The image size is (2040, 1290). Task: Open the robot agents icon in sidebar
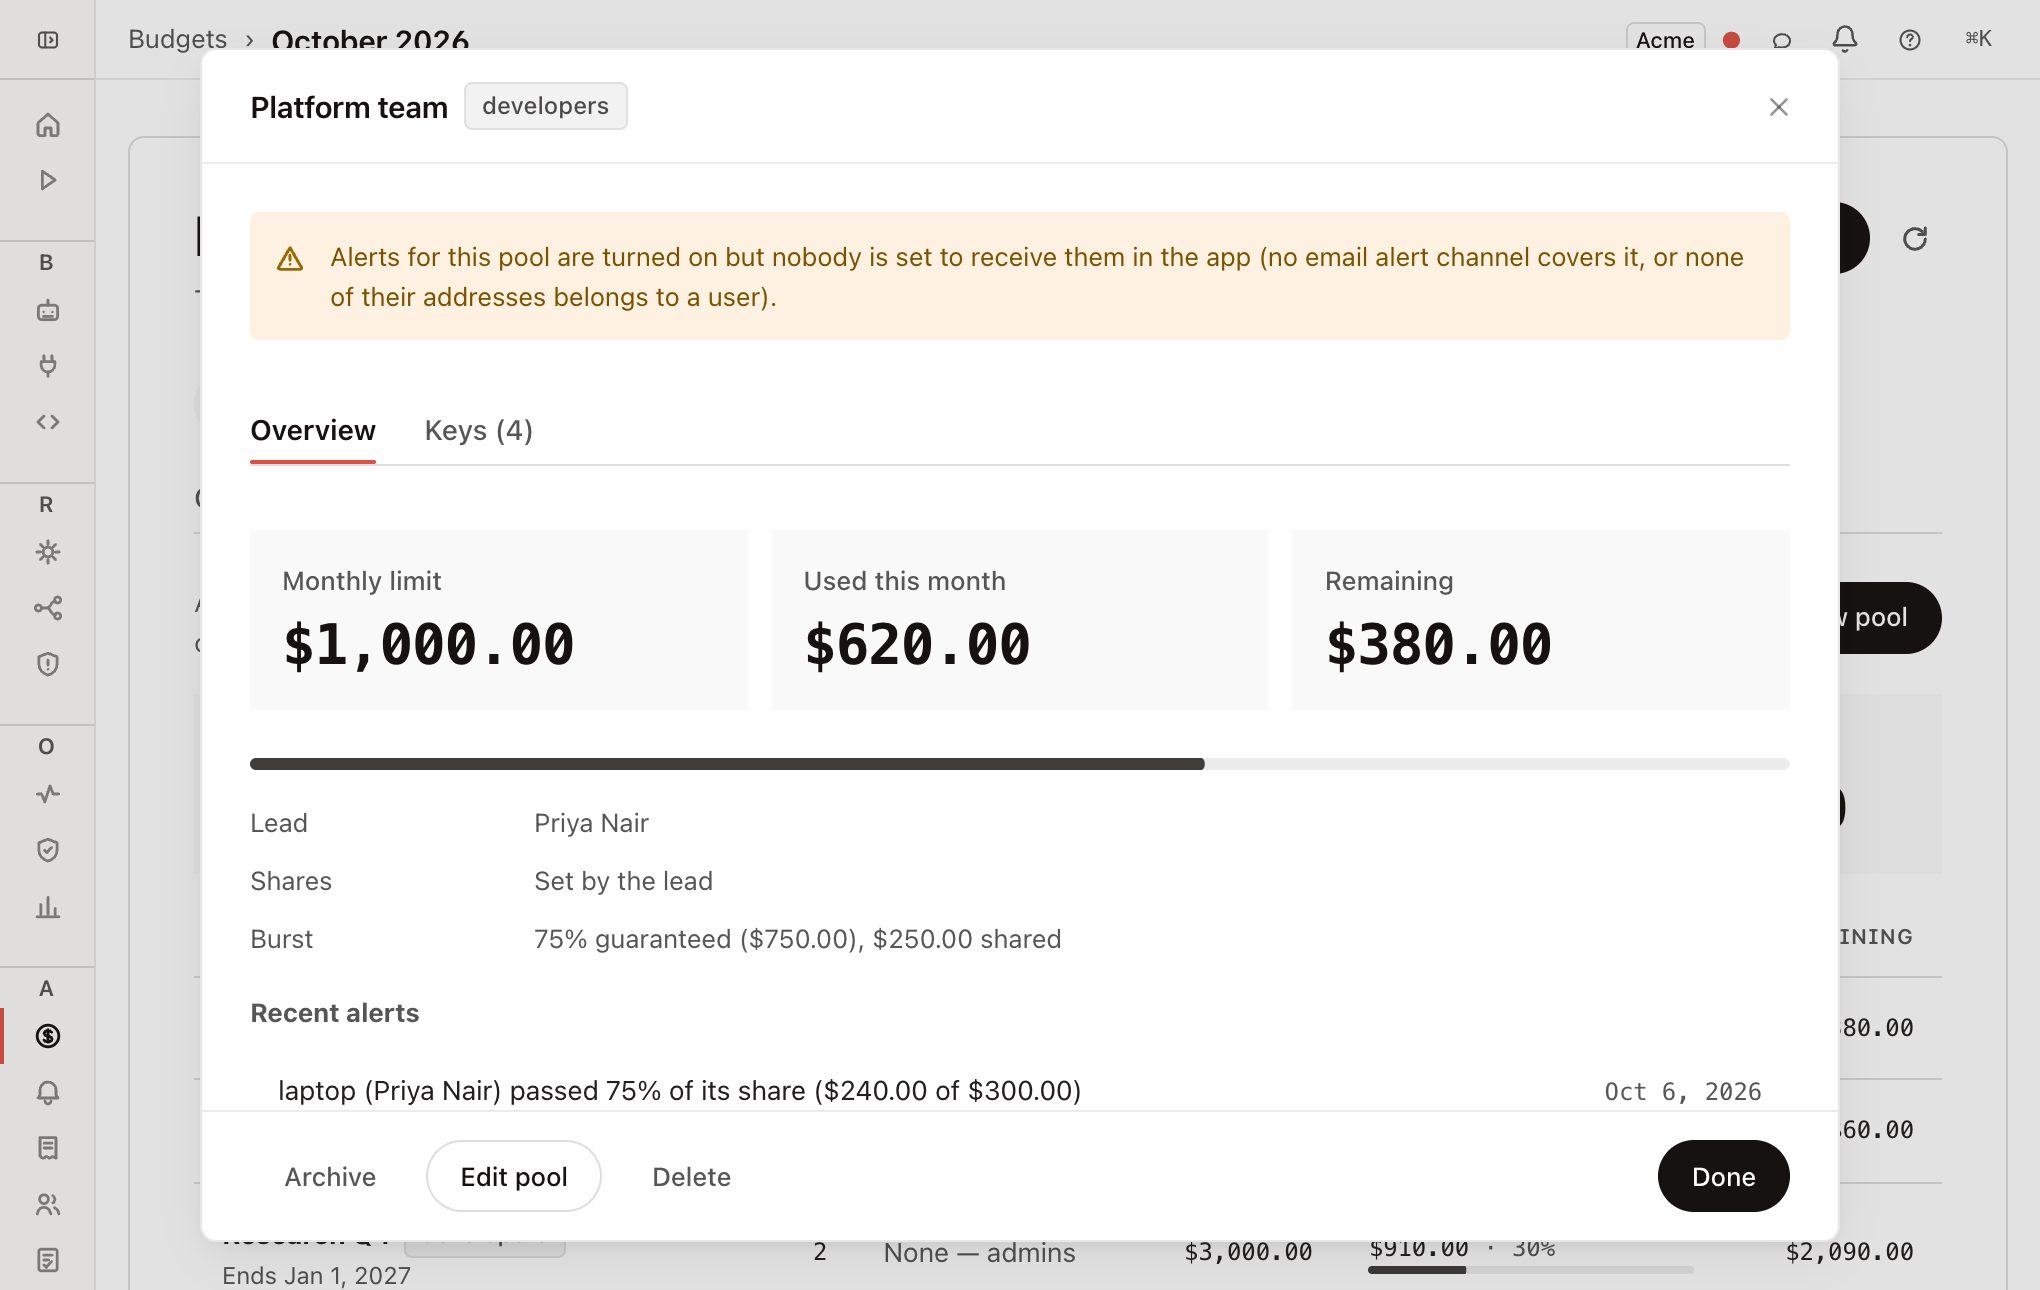(x=47, y=311)
